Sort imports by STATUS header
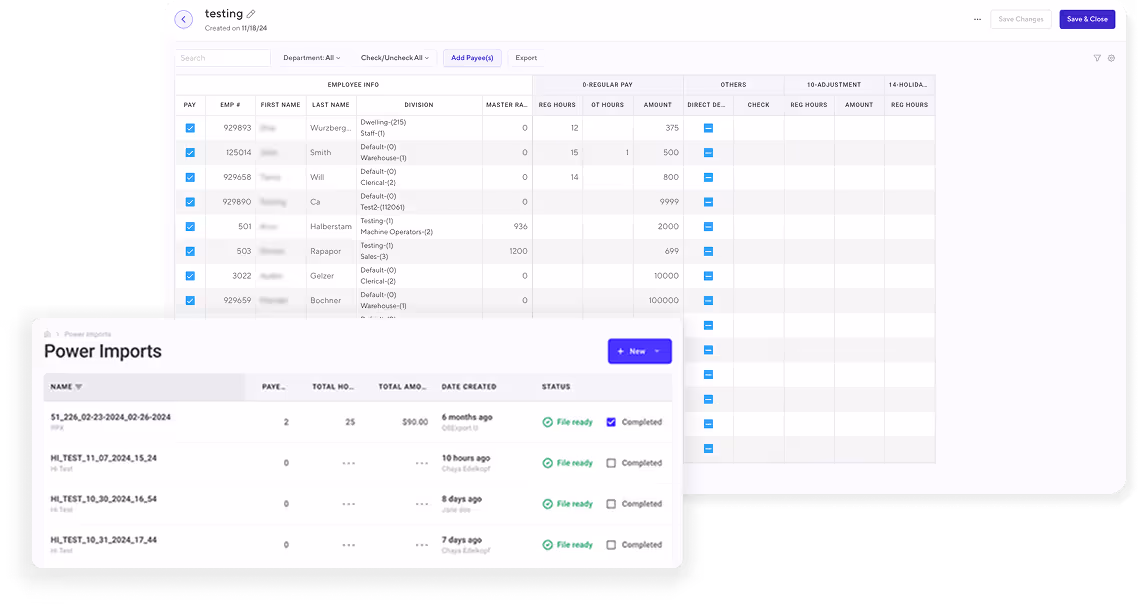The image size is (1140, 604). pyautogui.click(x=556, y=387)
